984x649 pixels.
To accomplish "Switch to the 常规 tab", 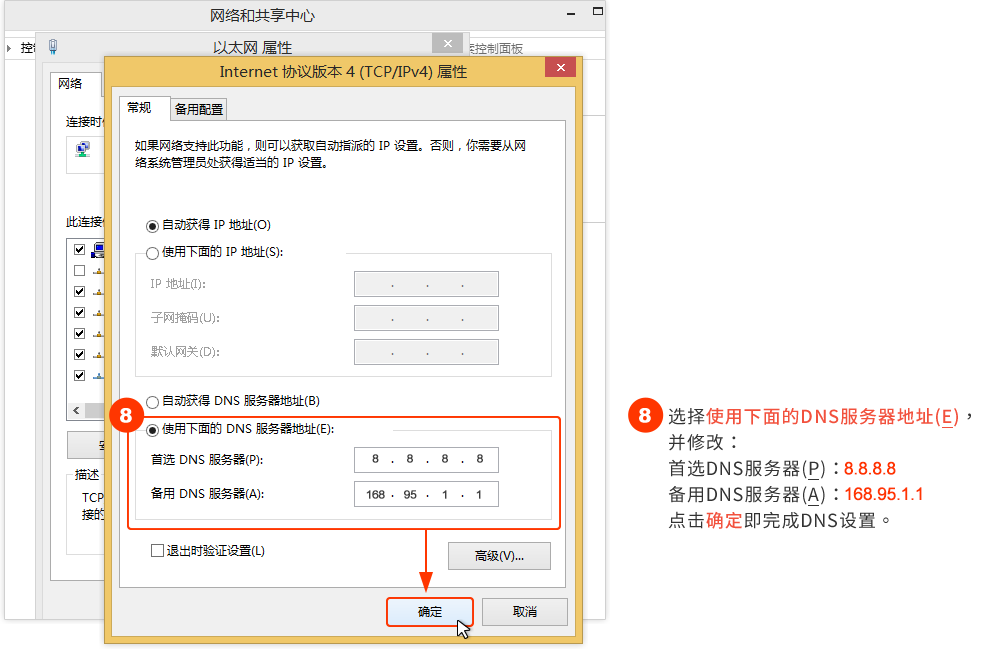I will (x=139, y=108).
